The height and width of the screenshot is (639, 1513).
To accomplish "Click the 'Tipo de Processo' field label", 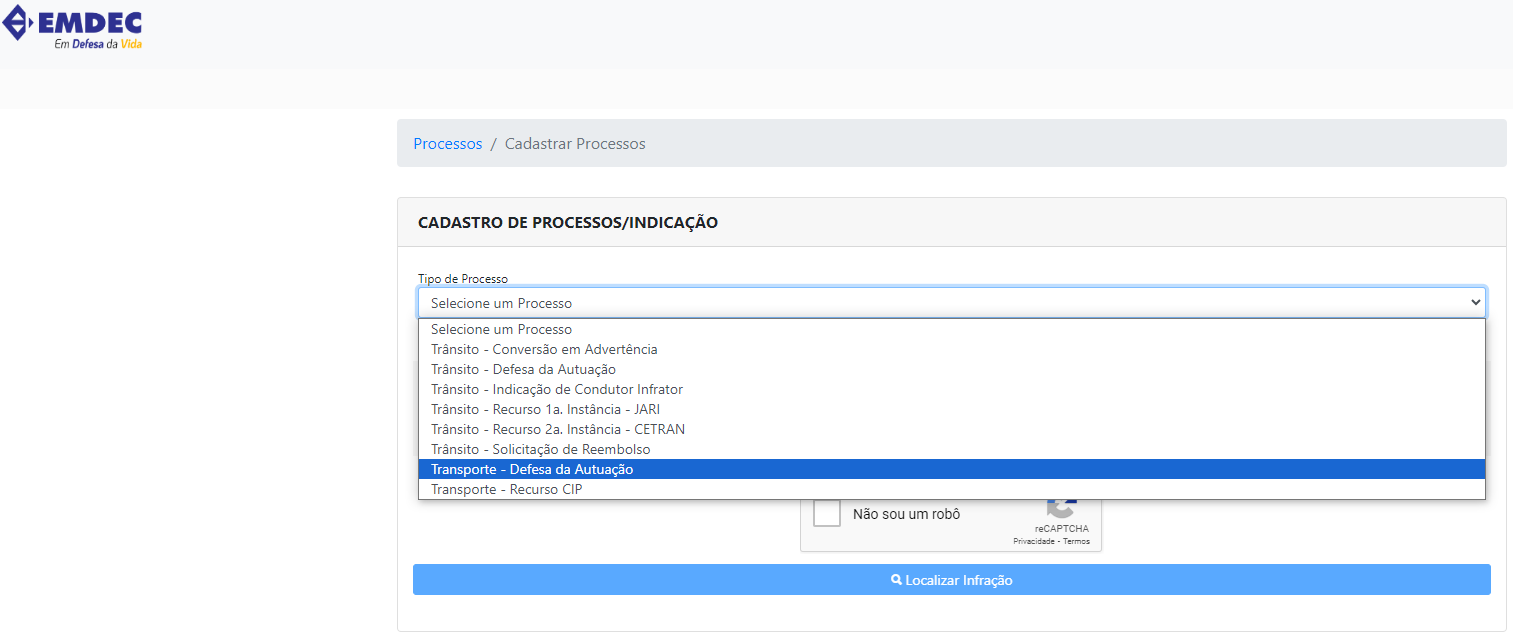I will click(463, 279).
